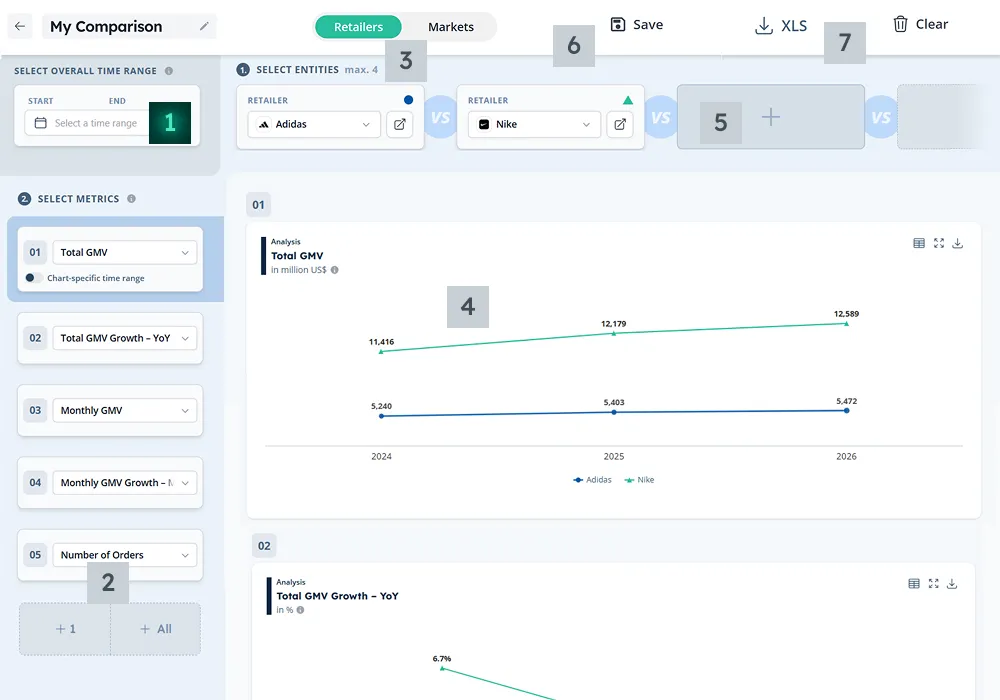The width and height of the screenshot is (1000, 700).
Task: Click the back arrow button
Action: click(x=20, y=26)
